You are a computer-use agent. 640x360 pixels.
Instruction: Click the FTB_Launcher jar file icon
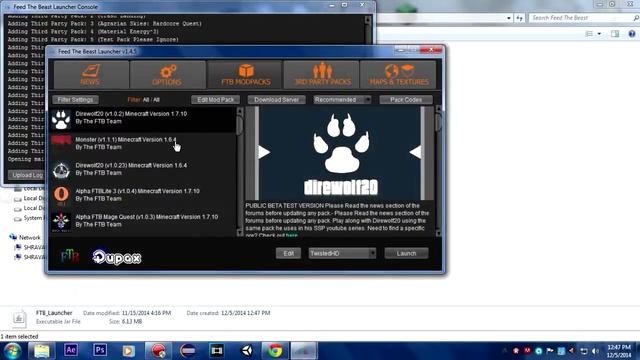point(19,318)
